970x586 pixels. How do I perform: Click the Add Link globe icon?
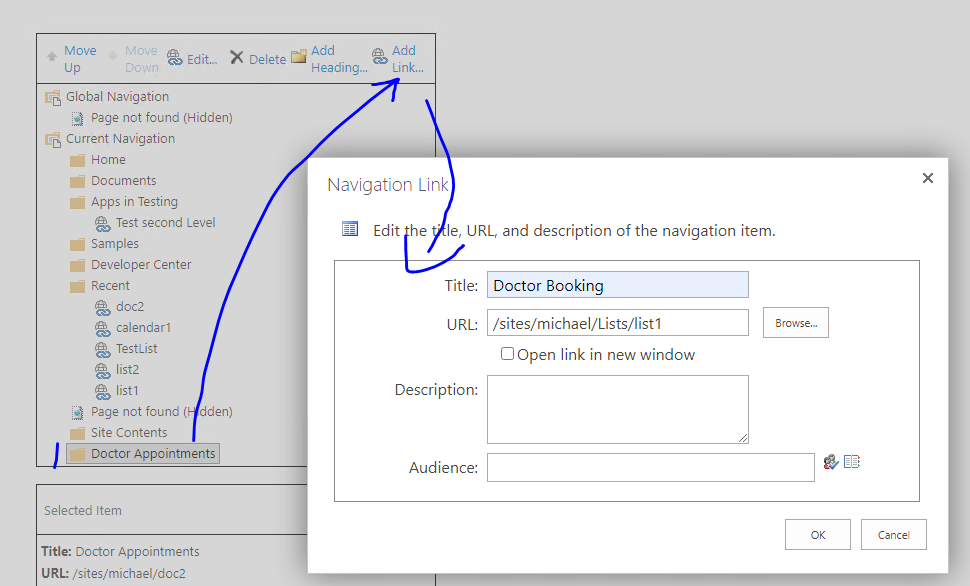(379, 56)
